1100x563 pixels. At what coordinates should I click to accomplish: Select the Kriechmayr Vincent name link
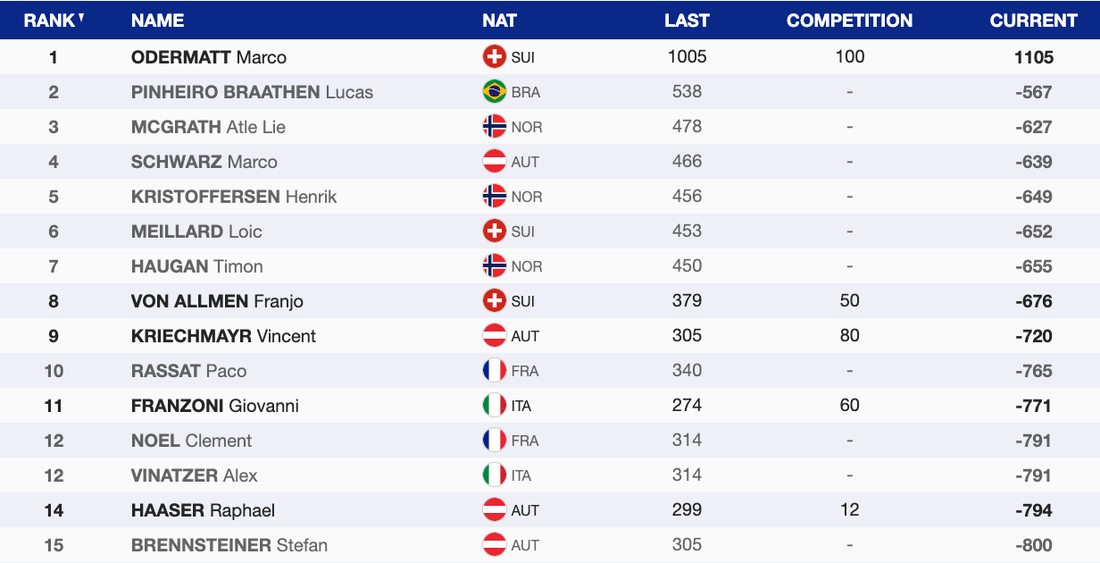(223, 336)
